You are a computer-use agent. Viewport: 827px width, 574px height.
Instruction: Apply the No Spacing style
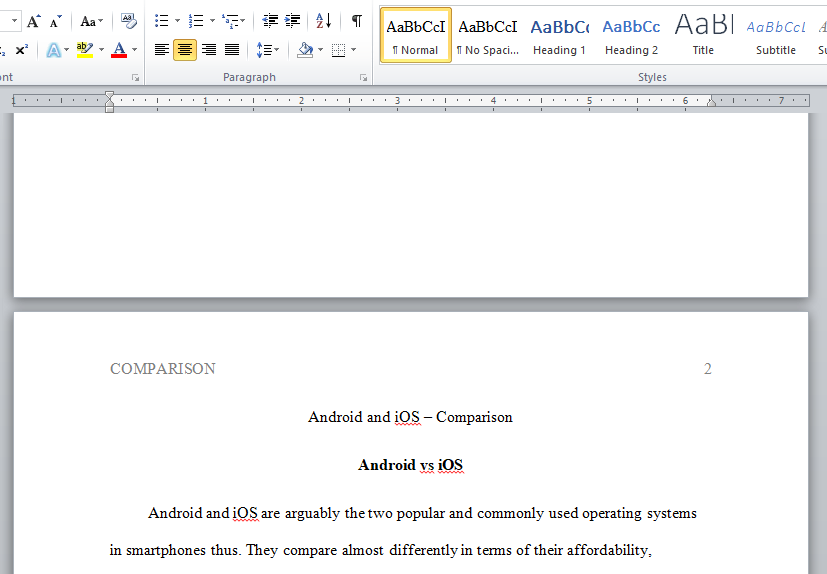click(x=488, y=35)
